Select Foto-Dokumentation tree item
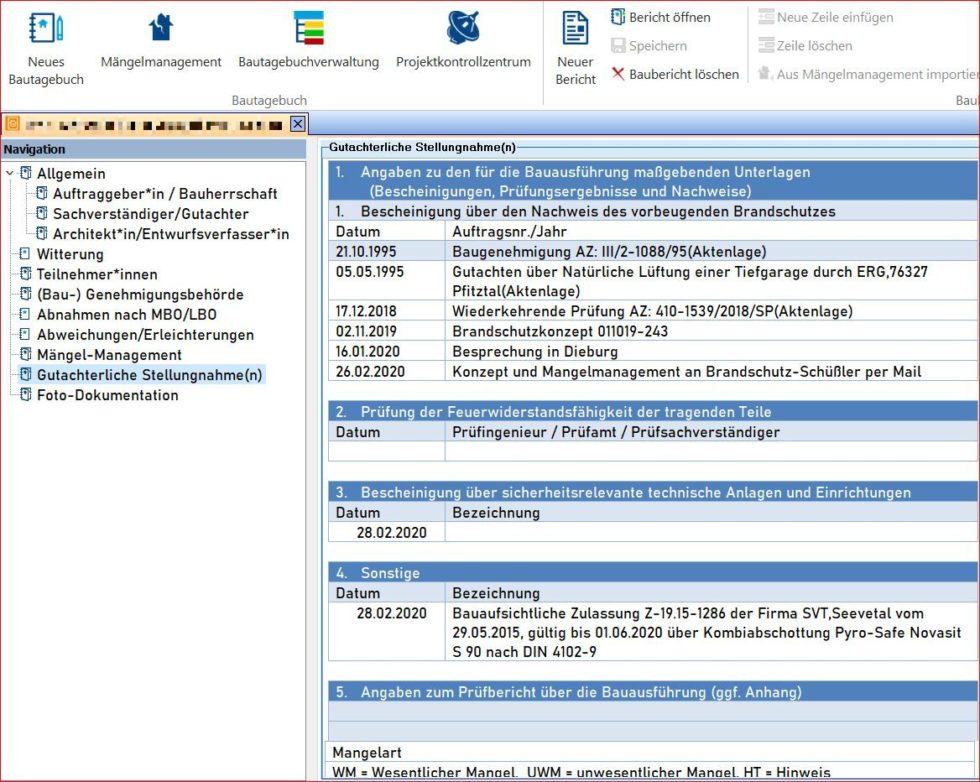The image size is (980, 782). (x=107, y=395)
